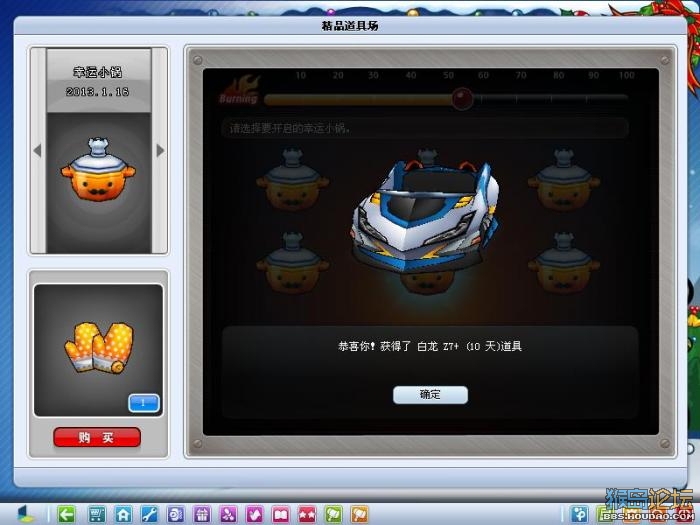Open the purple gift box icon
Screen dimensions: 700x525
(x=202, y=515)
